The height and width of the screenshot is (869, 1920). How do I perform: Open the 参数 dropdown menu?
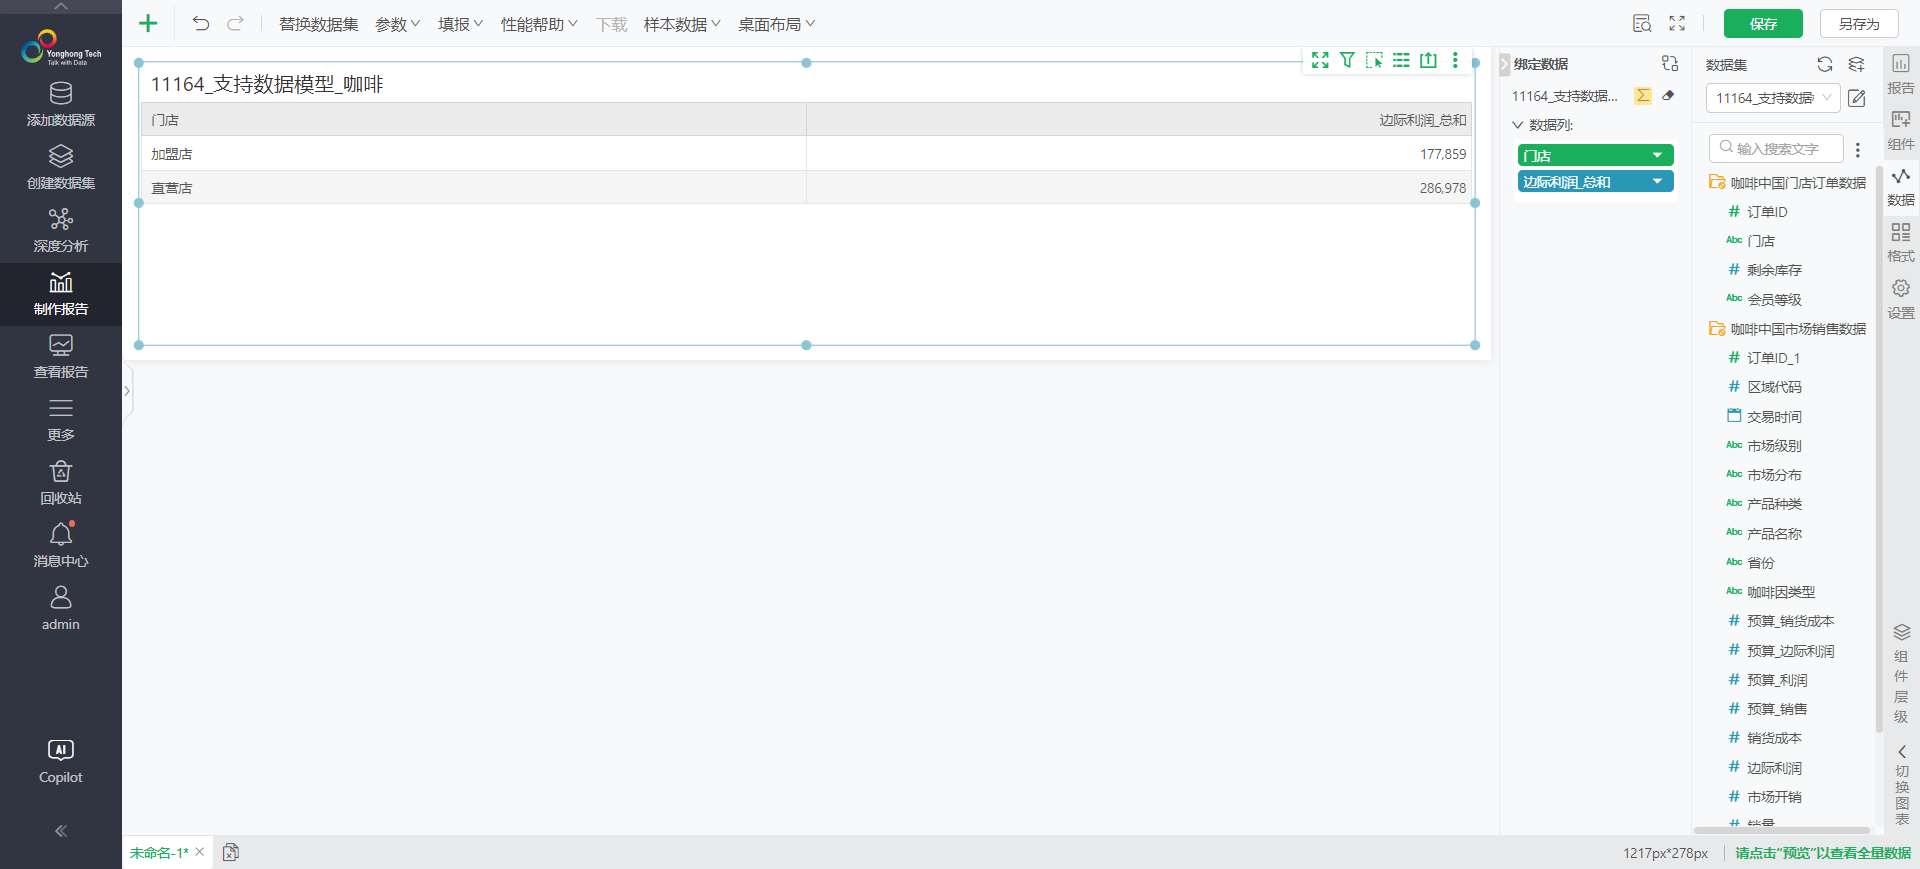coord(397,24)
